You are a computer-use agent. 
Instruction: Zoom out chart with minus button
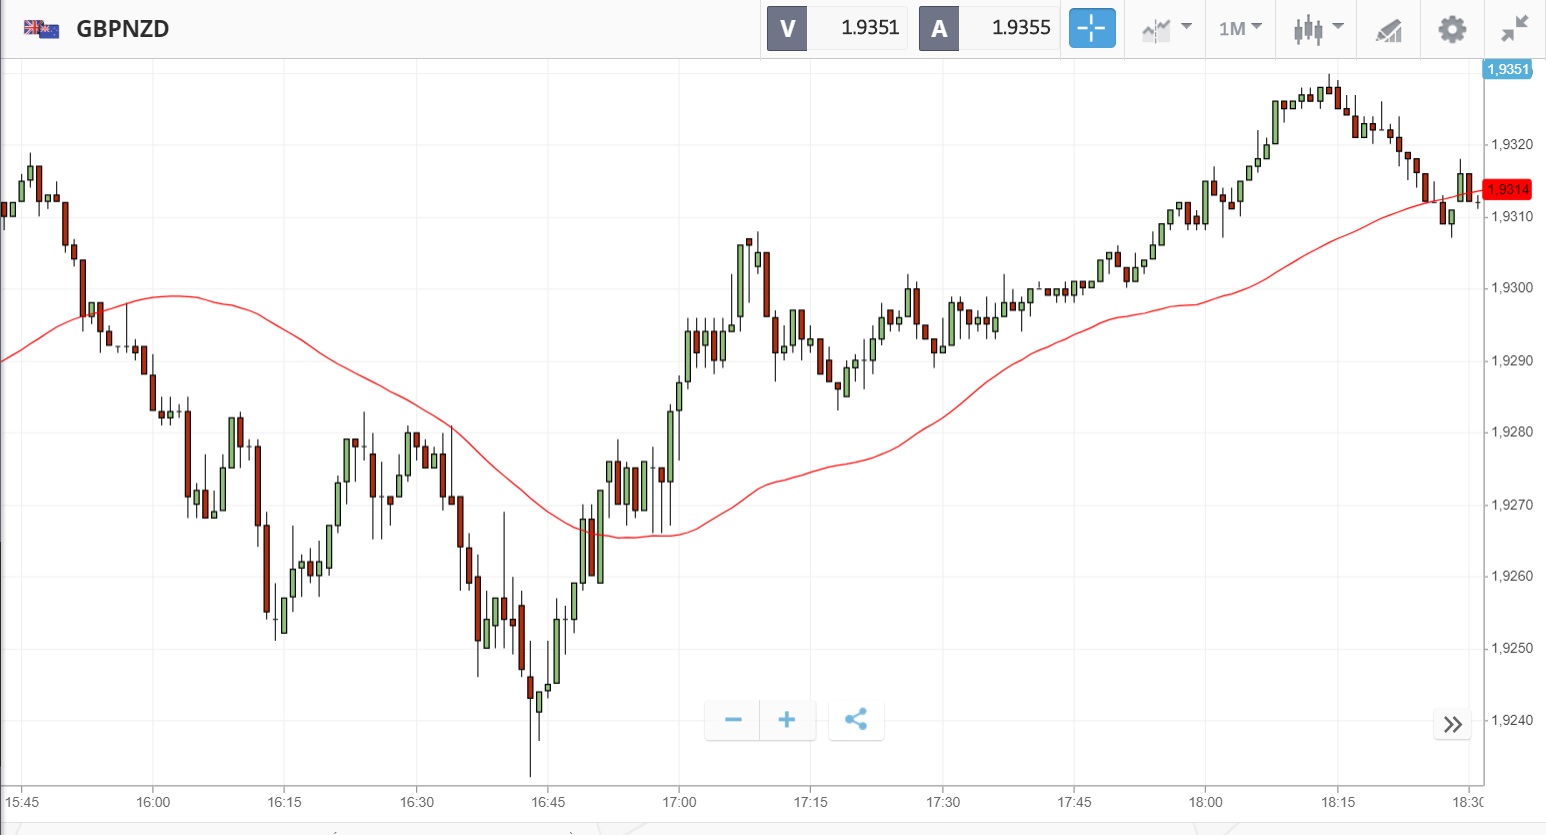click(733, 720)
